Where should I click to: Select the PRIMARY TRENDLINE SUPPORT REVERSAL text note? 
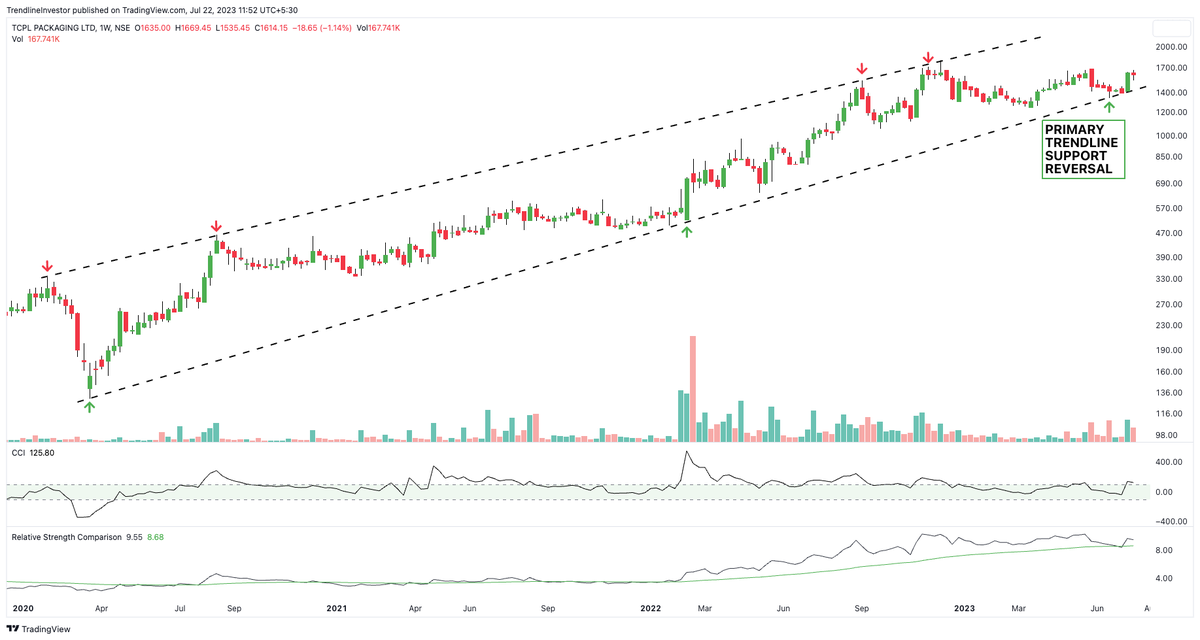point(1083,149)
